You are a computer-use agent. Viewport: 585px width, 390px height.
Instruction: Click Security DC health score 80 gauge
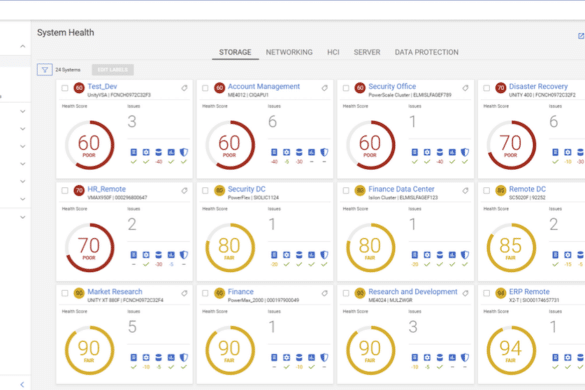(x=230, y=247)
